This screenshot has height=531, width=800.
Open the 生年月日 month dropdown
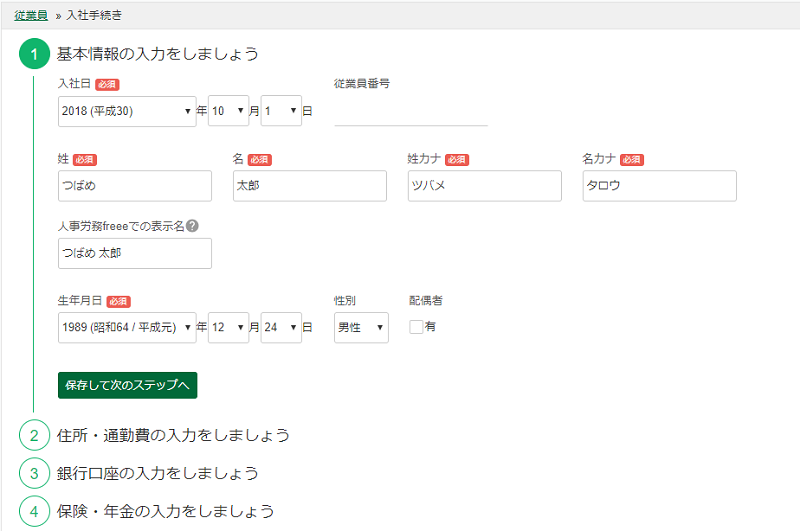click(x=228, y=327)
